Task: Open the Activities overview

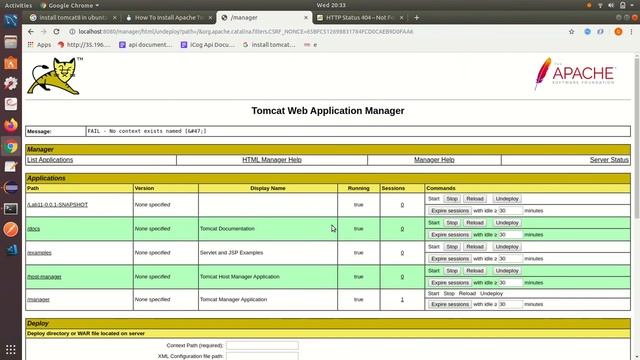Action: tap(18, 5)
